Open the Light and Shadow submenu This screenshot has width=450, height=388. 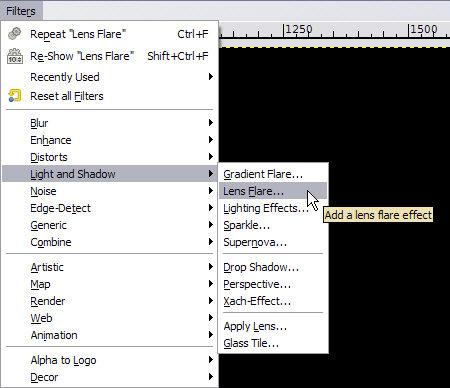pos(110,174)
